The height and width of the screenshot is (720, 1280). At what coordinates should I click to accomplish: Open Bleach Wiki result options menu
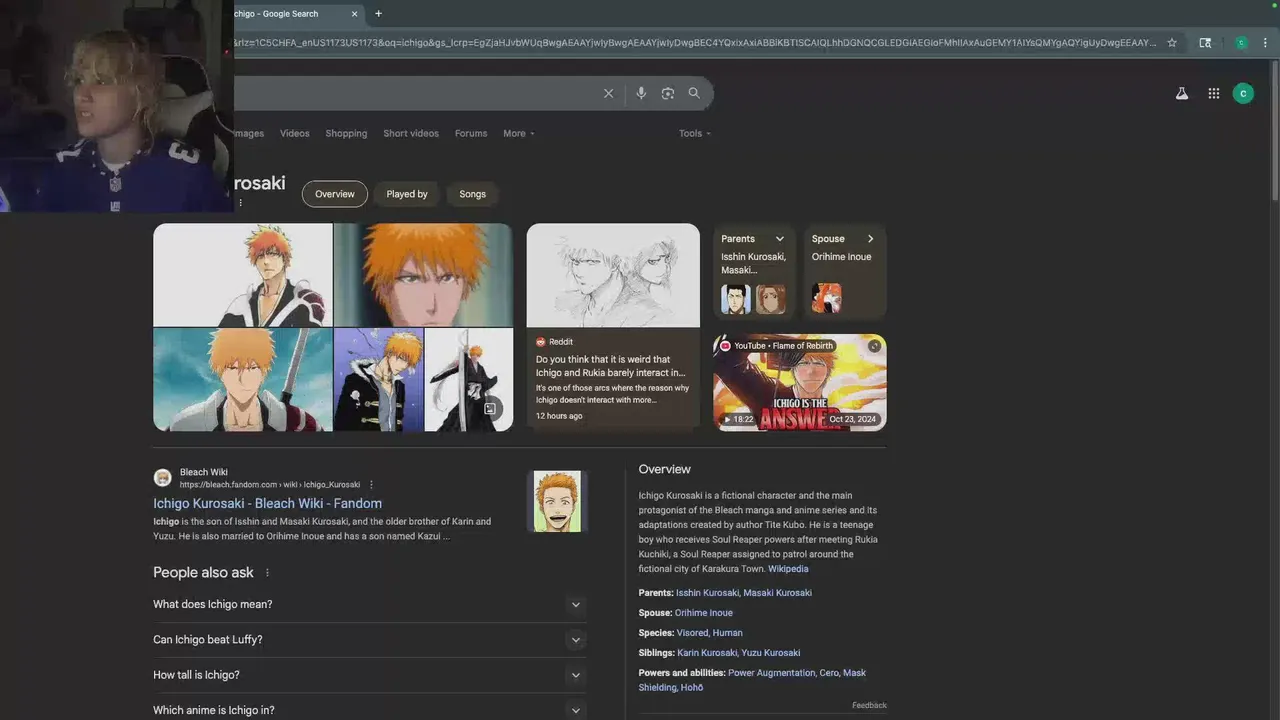[x=371, y=485]
